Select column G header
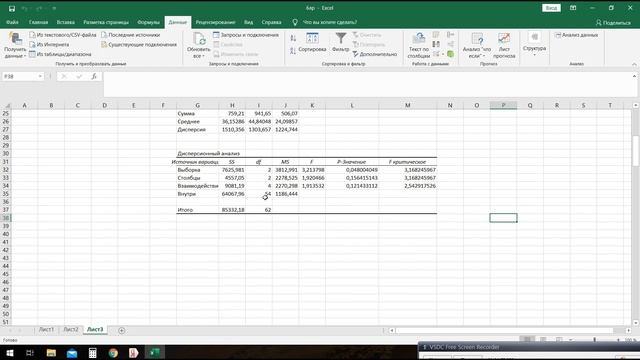This screenshot has height=360, width=640. pyautogui.click(x=197, y=105)
